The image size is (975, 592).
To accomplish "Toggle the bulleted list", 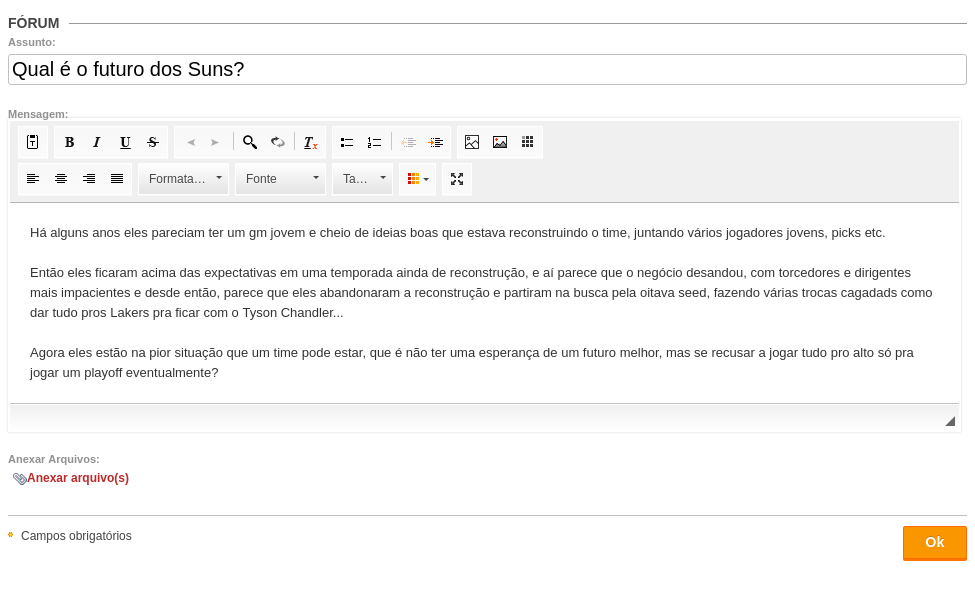I will point(347,142).
